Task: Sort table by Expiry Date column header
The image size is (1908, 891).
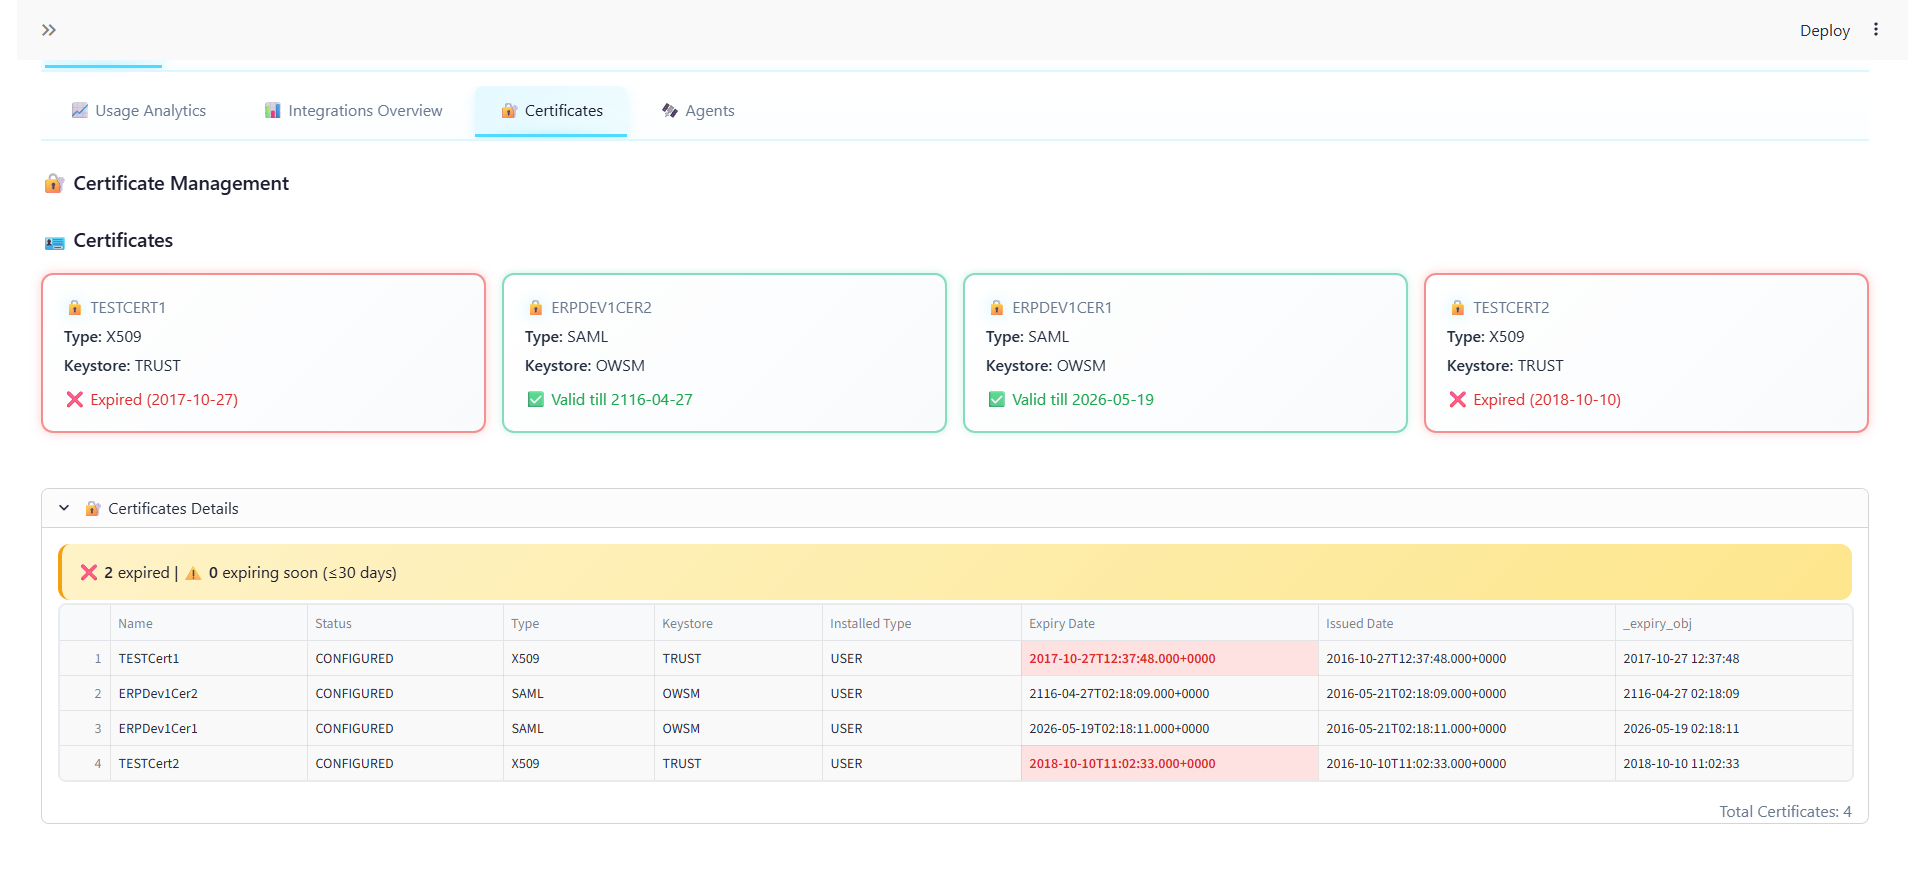Action: (1062, 623)
